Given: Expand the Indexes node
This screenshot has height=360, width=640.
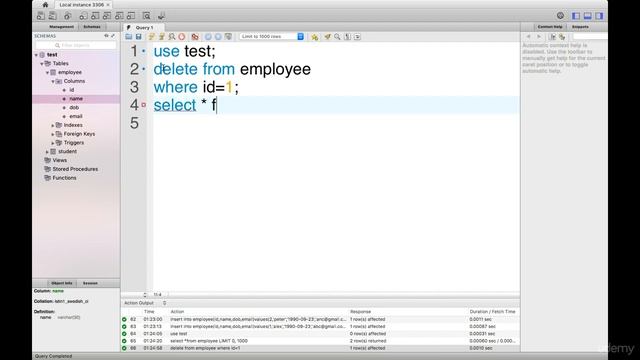Looking at the screenshot, I should pyautogui.click(x=53, y=125).
